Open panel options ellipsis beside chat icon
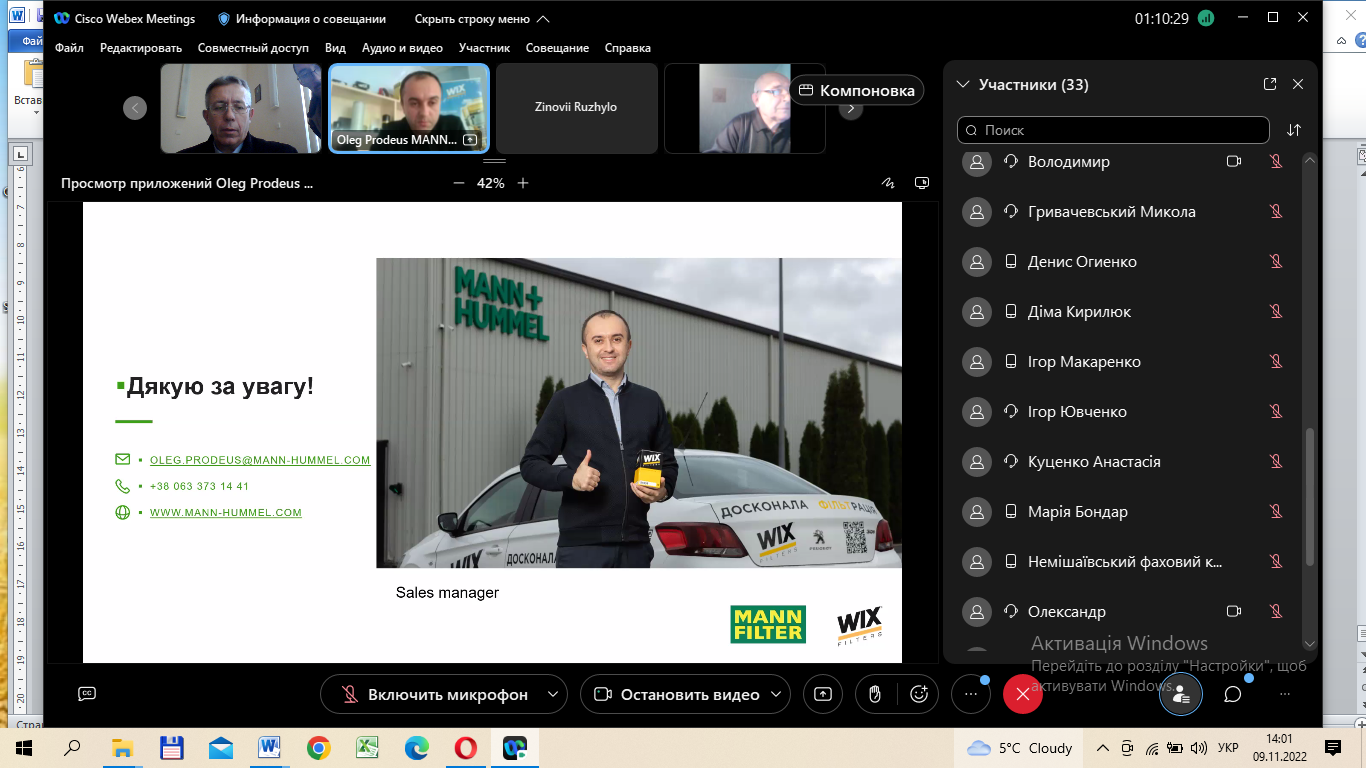The width and height of the screenshot is (1366, 768). click(x=1285, y=694)
